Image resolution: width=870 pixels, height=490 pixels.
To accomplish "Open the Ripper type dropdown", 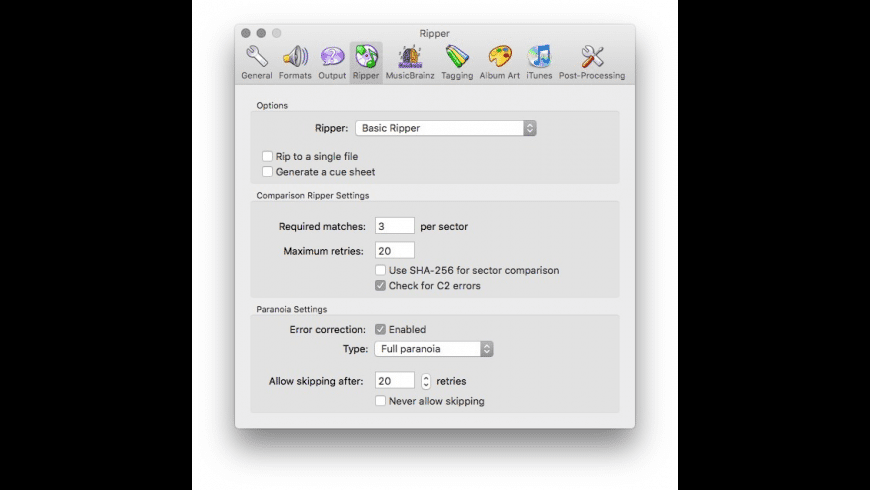I will tap(446, 128).
